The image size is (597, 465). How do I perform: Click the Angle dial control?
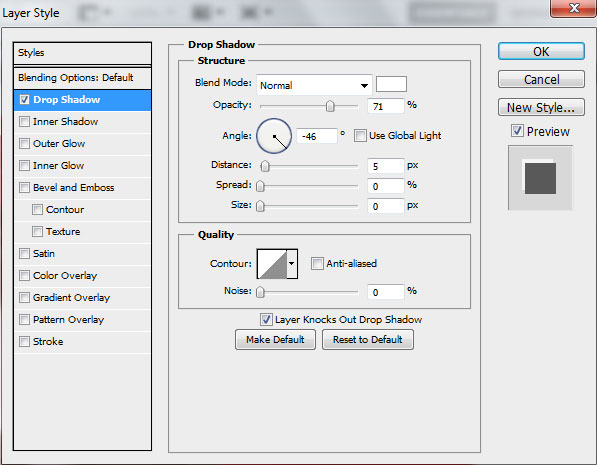click(274, 136)
